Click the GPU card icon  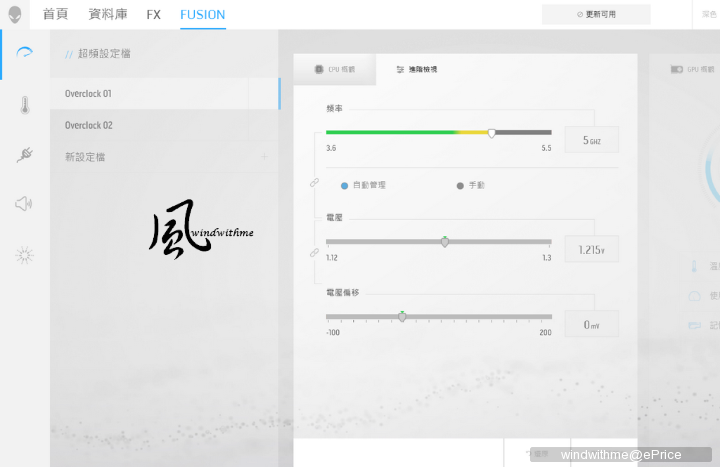[x=676, y=69]
